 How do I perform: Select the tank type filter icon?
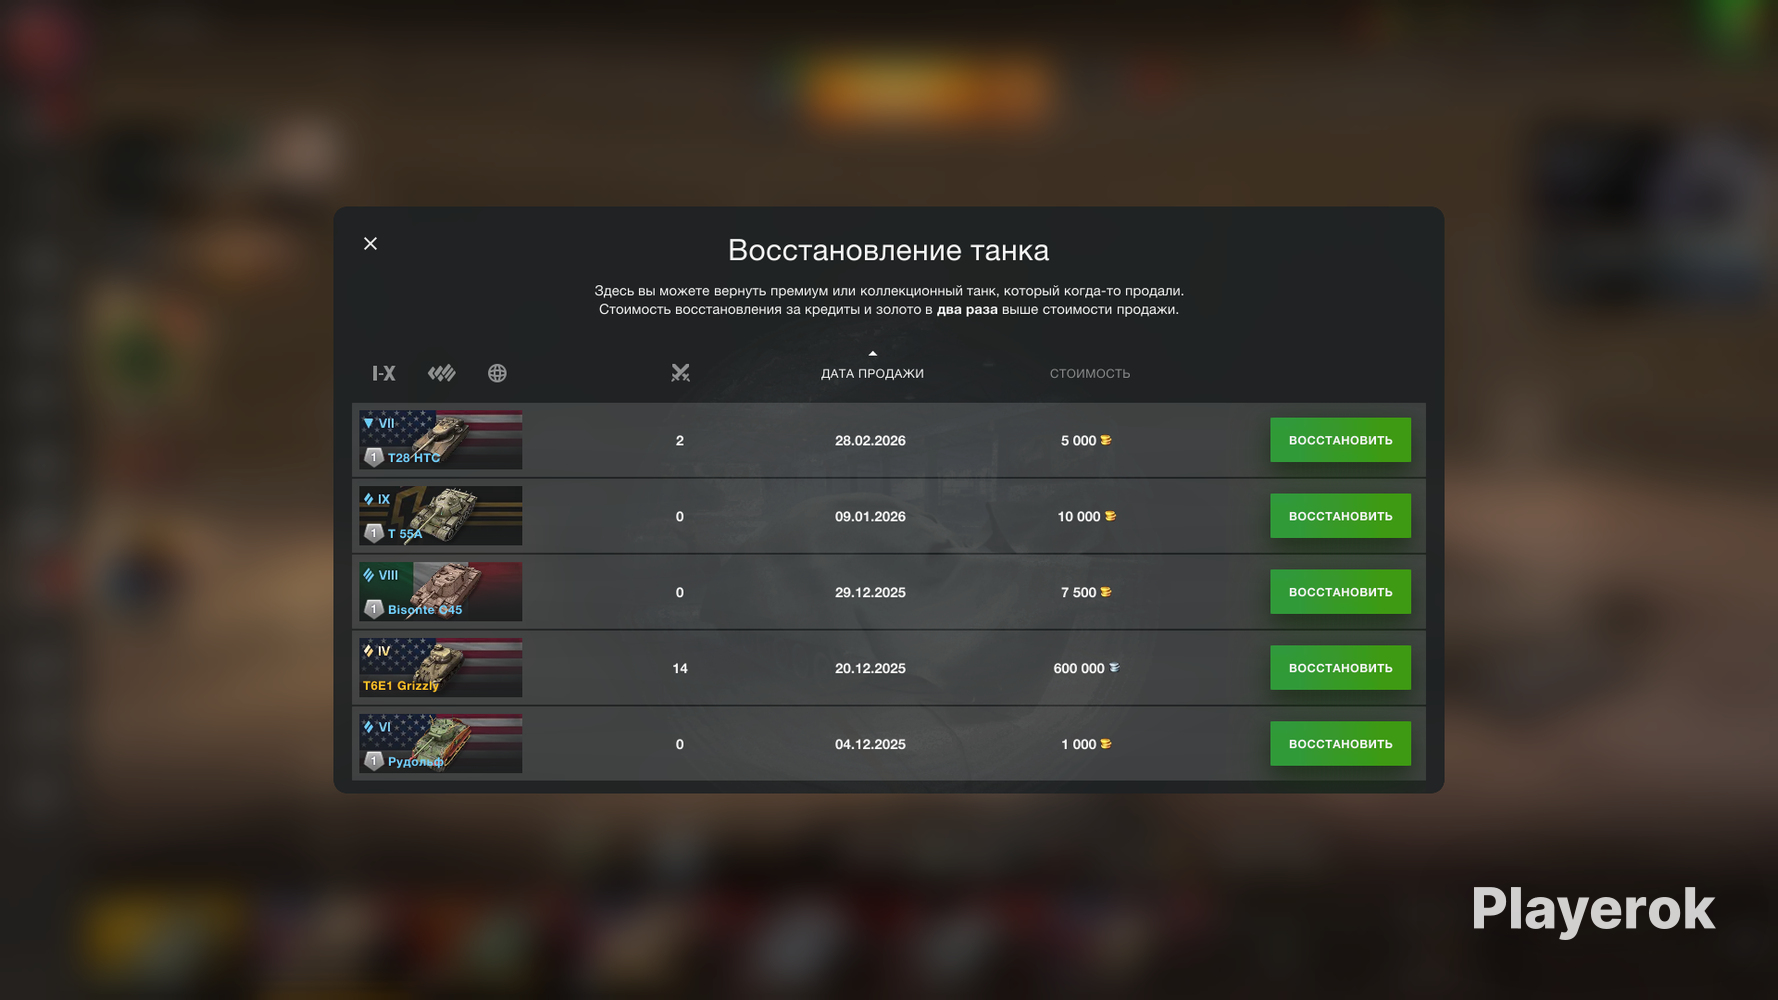[442, 373]
